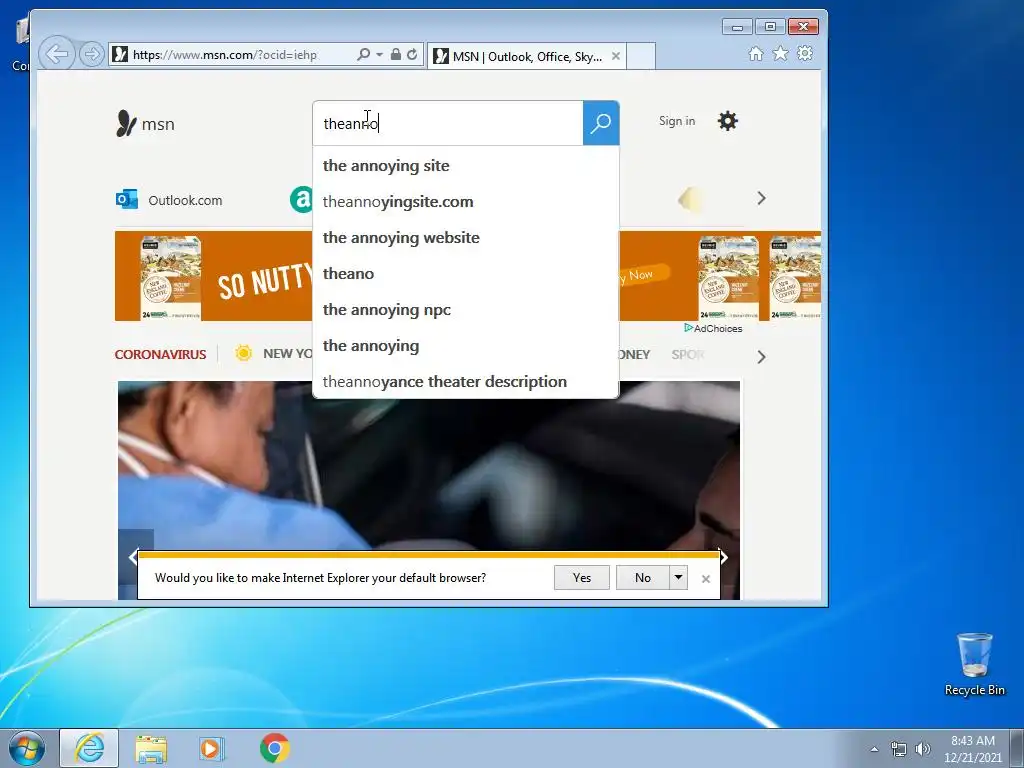
Task: Choose suggestion 'the annoying site'
Action: (466, 166)
